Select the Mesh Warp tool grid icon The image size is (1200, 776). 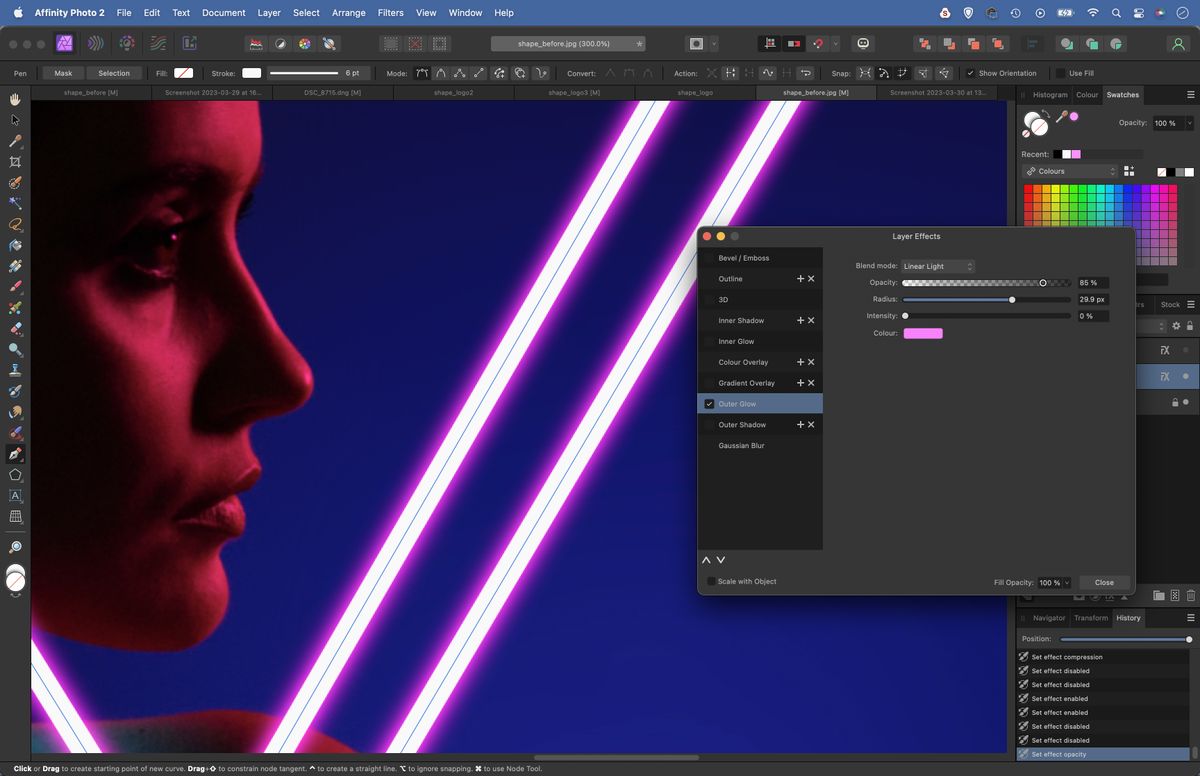click(15, 516)
